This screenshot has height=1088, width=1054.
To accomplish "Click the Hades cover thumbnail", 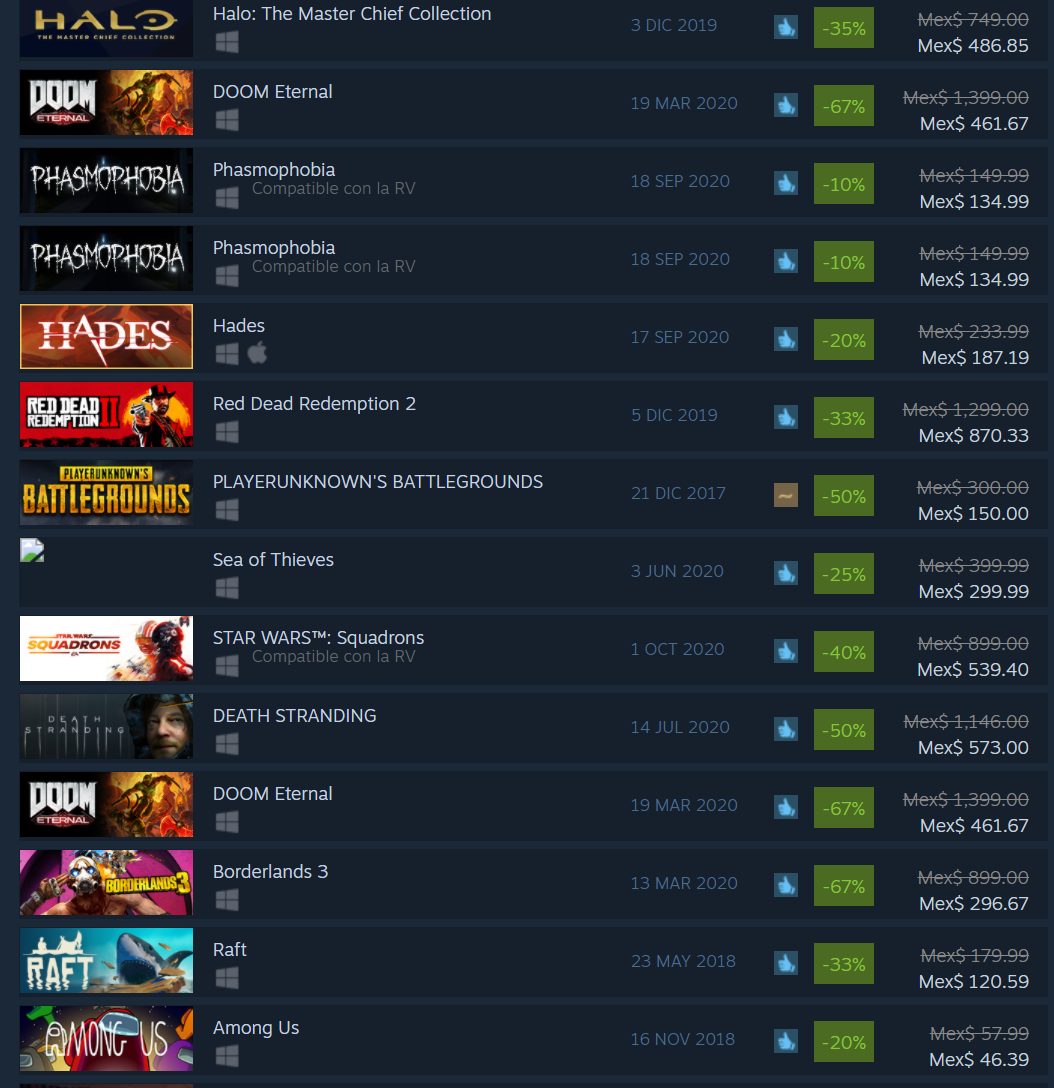I will [x=106, y=337].
